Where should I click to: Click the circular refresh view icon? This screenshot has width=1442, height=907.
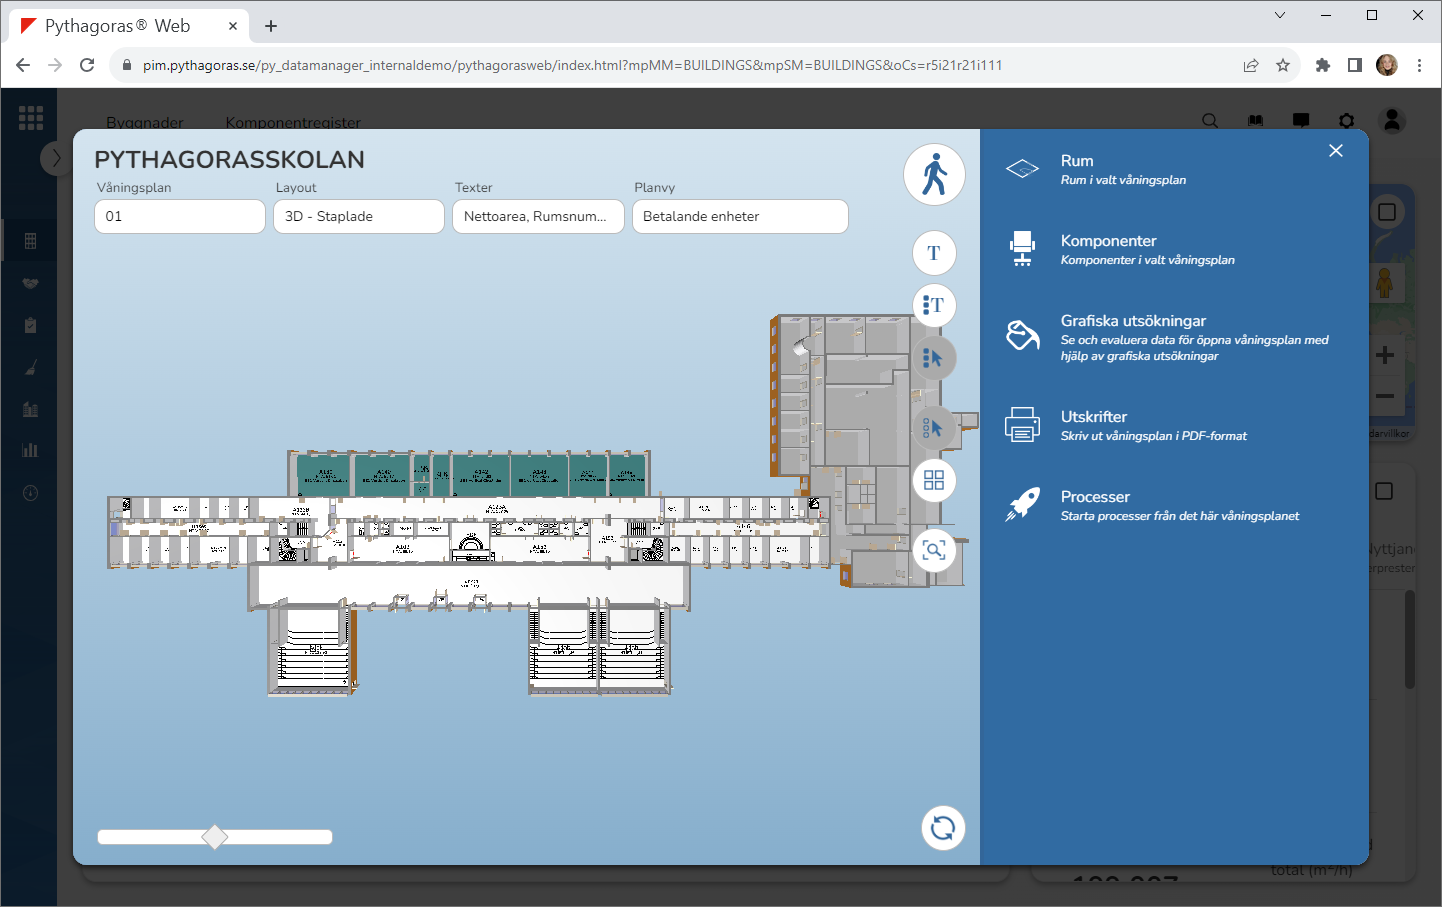coord(942,828)
